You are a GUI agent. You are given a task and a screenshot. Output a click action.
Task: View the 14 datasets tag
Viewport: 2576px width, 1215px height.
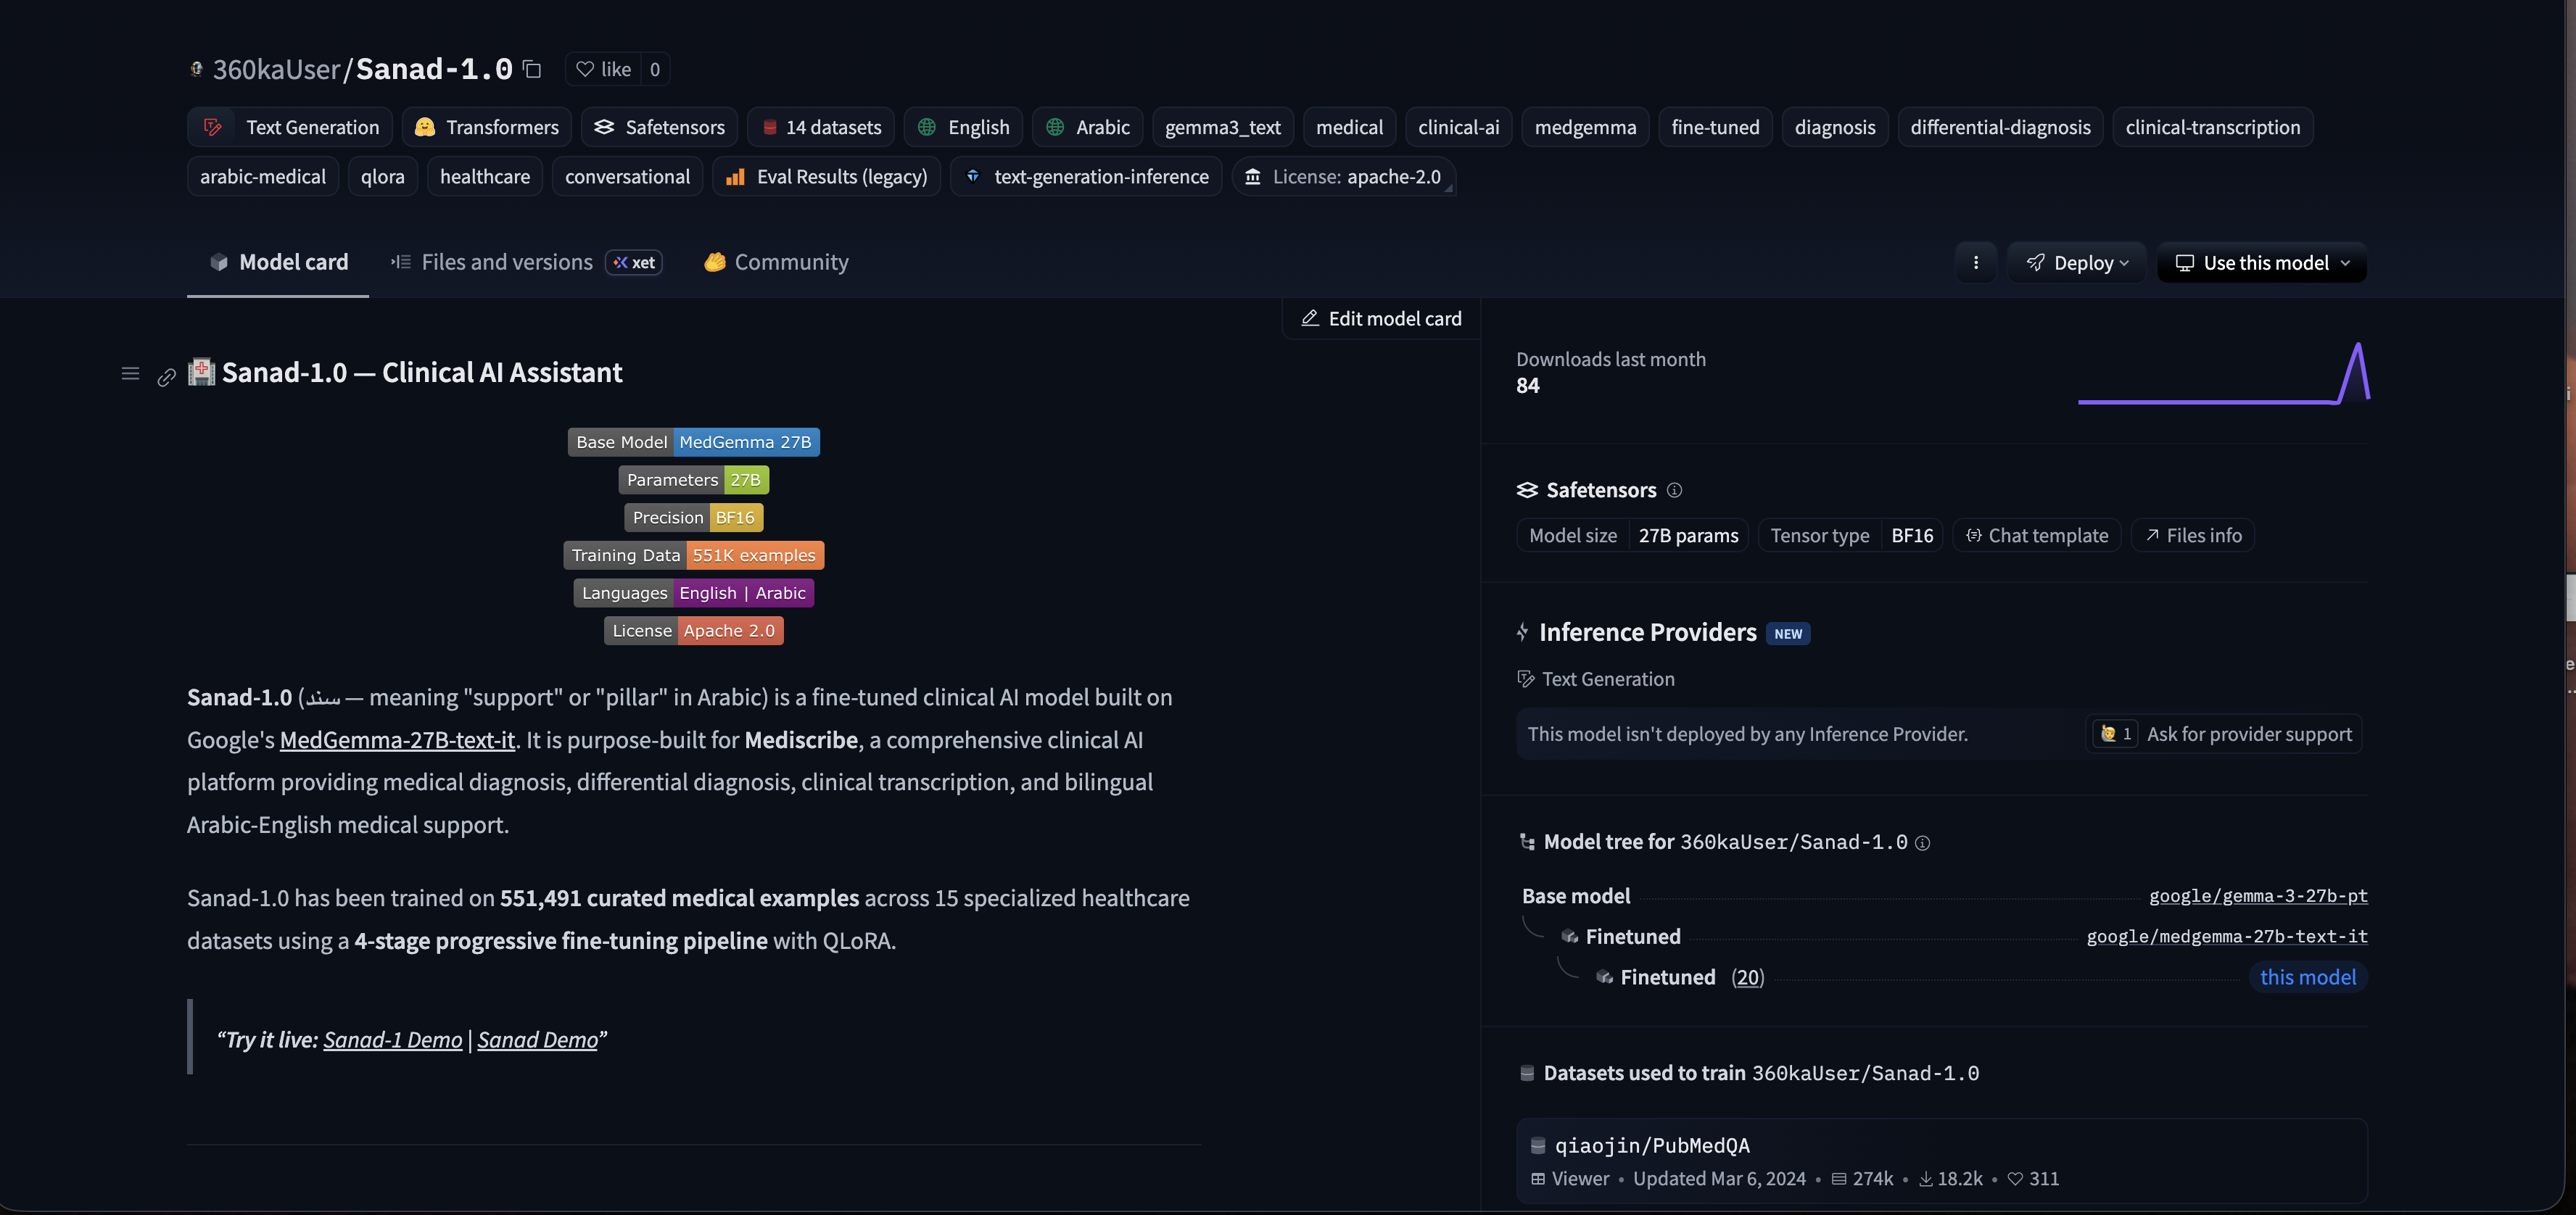pos(821,127)
